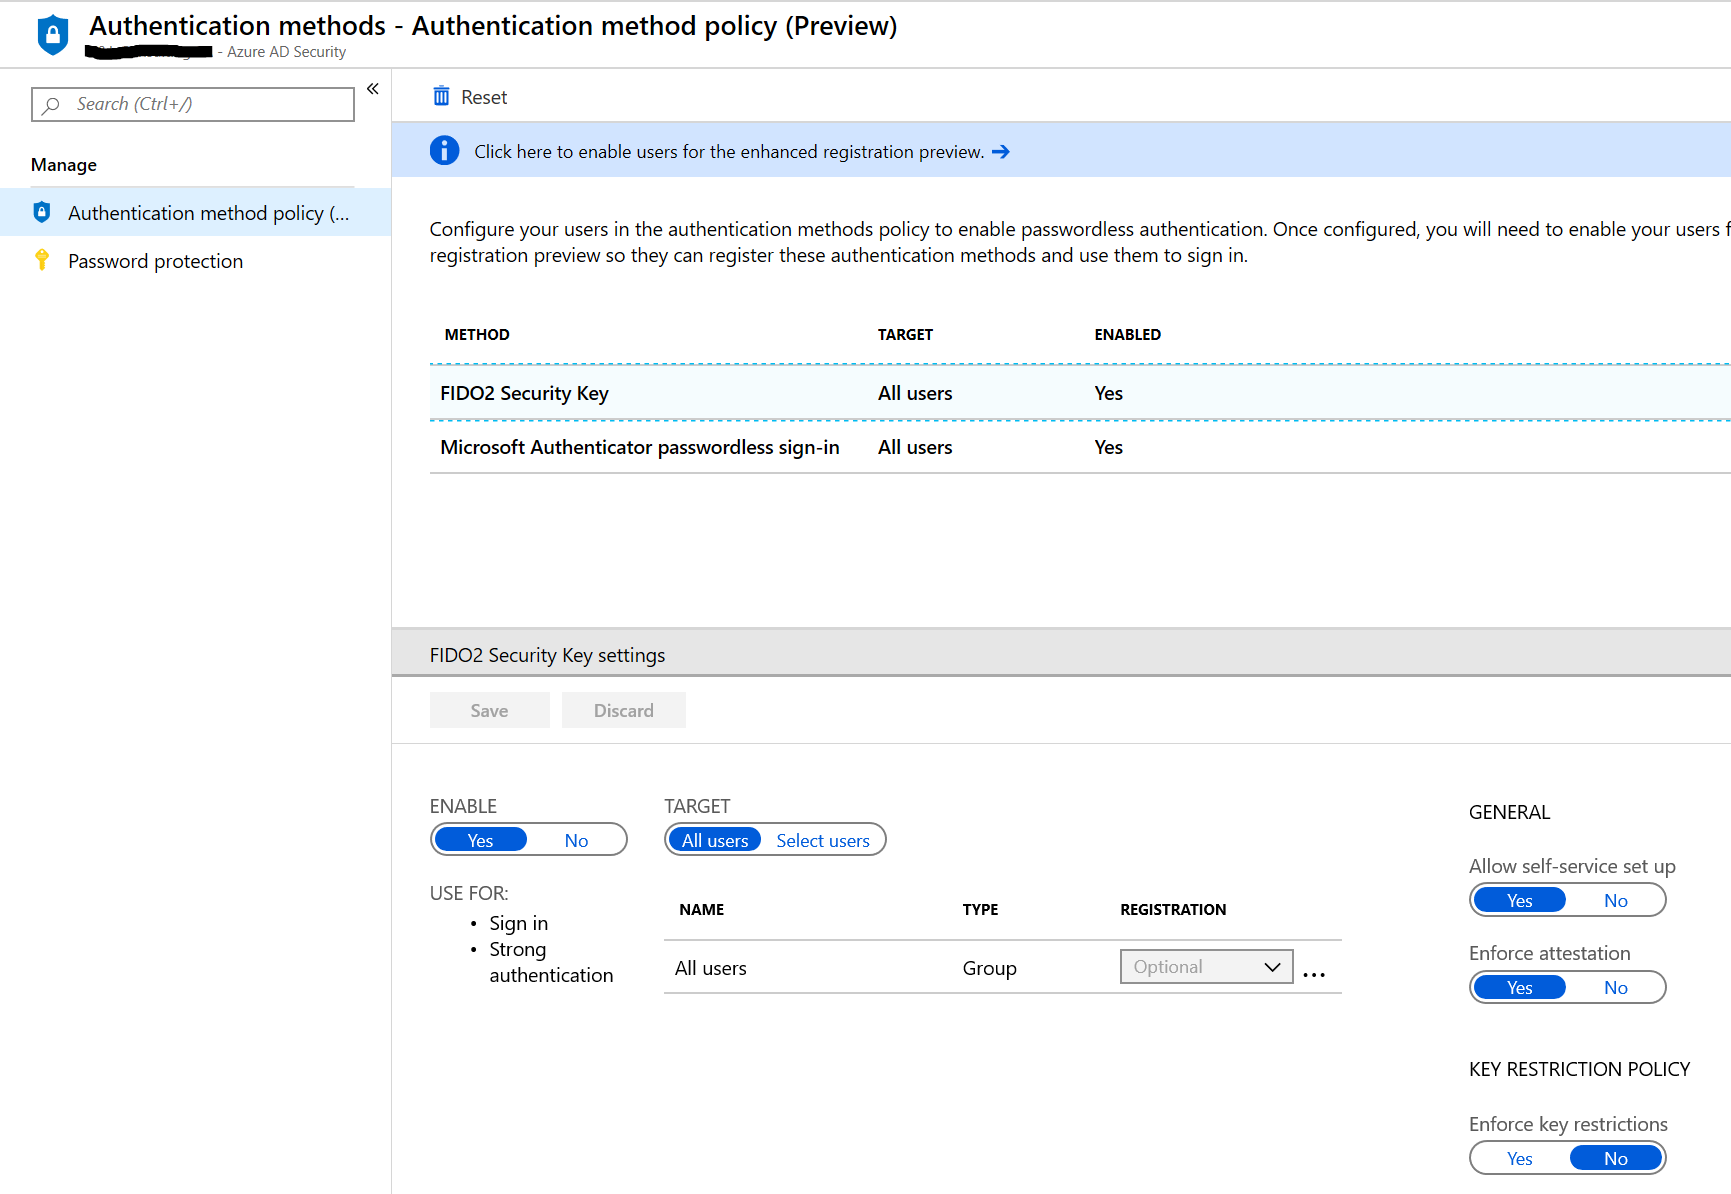Click the Password protection key icon
This screenshot has width=1731, height=1194.
(42, 261)
